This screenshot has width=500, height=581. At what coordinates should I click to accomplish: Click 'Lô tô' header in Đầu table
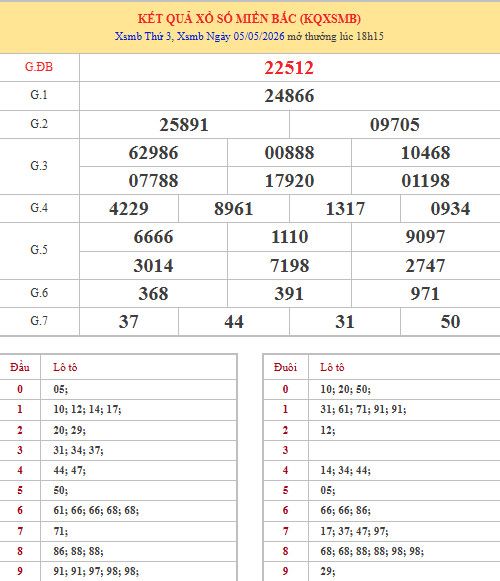click(65, 367)
